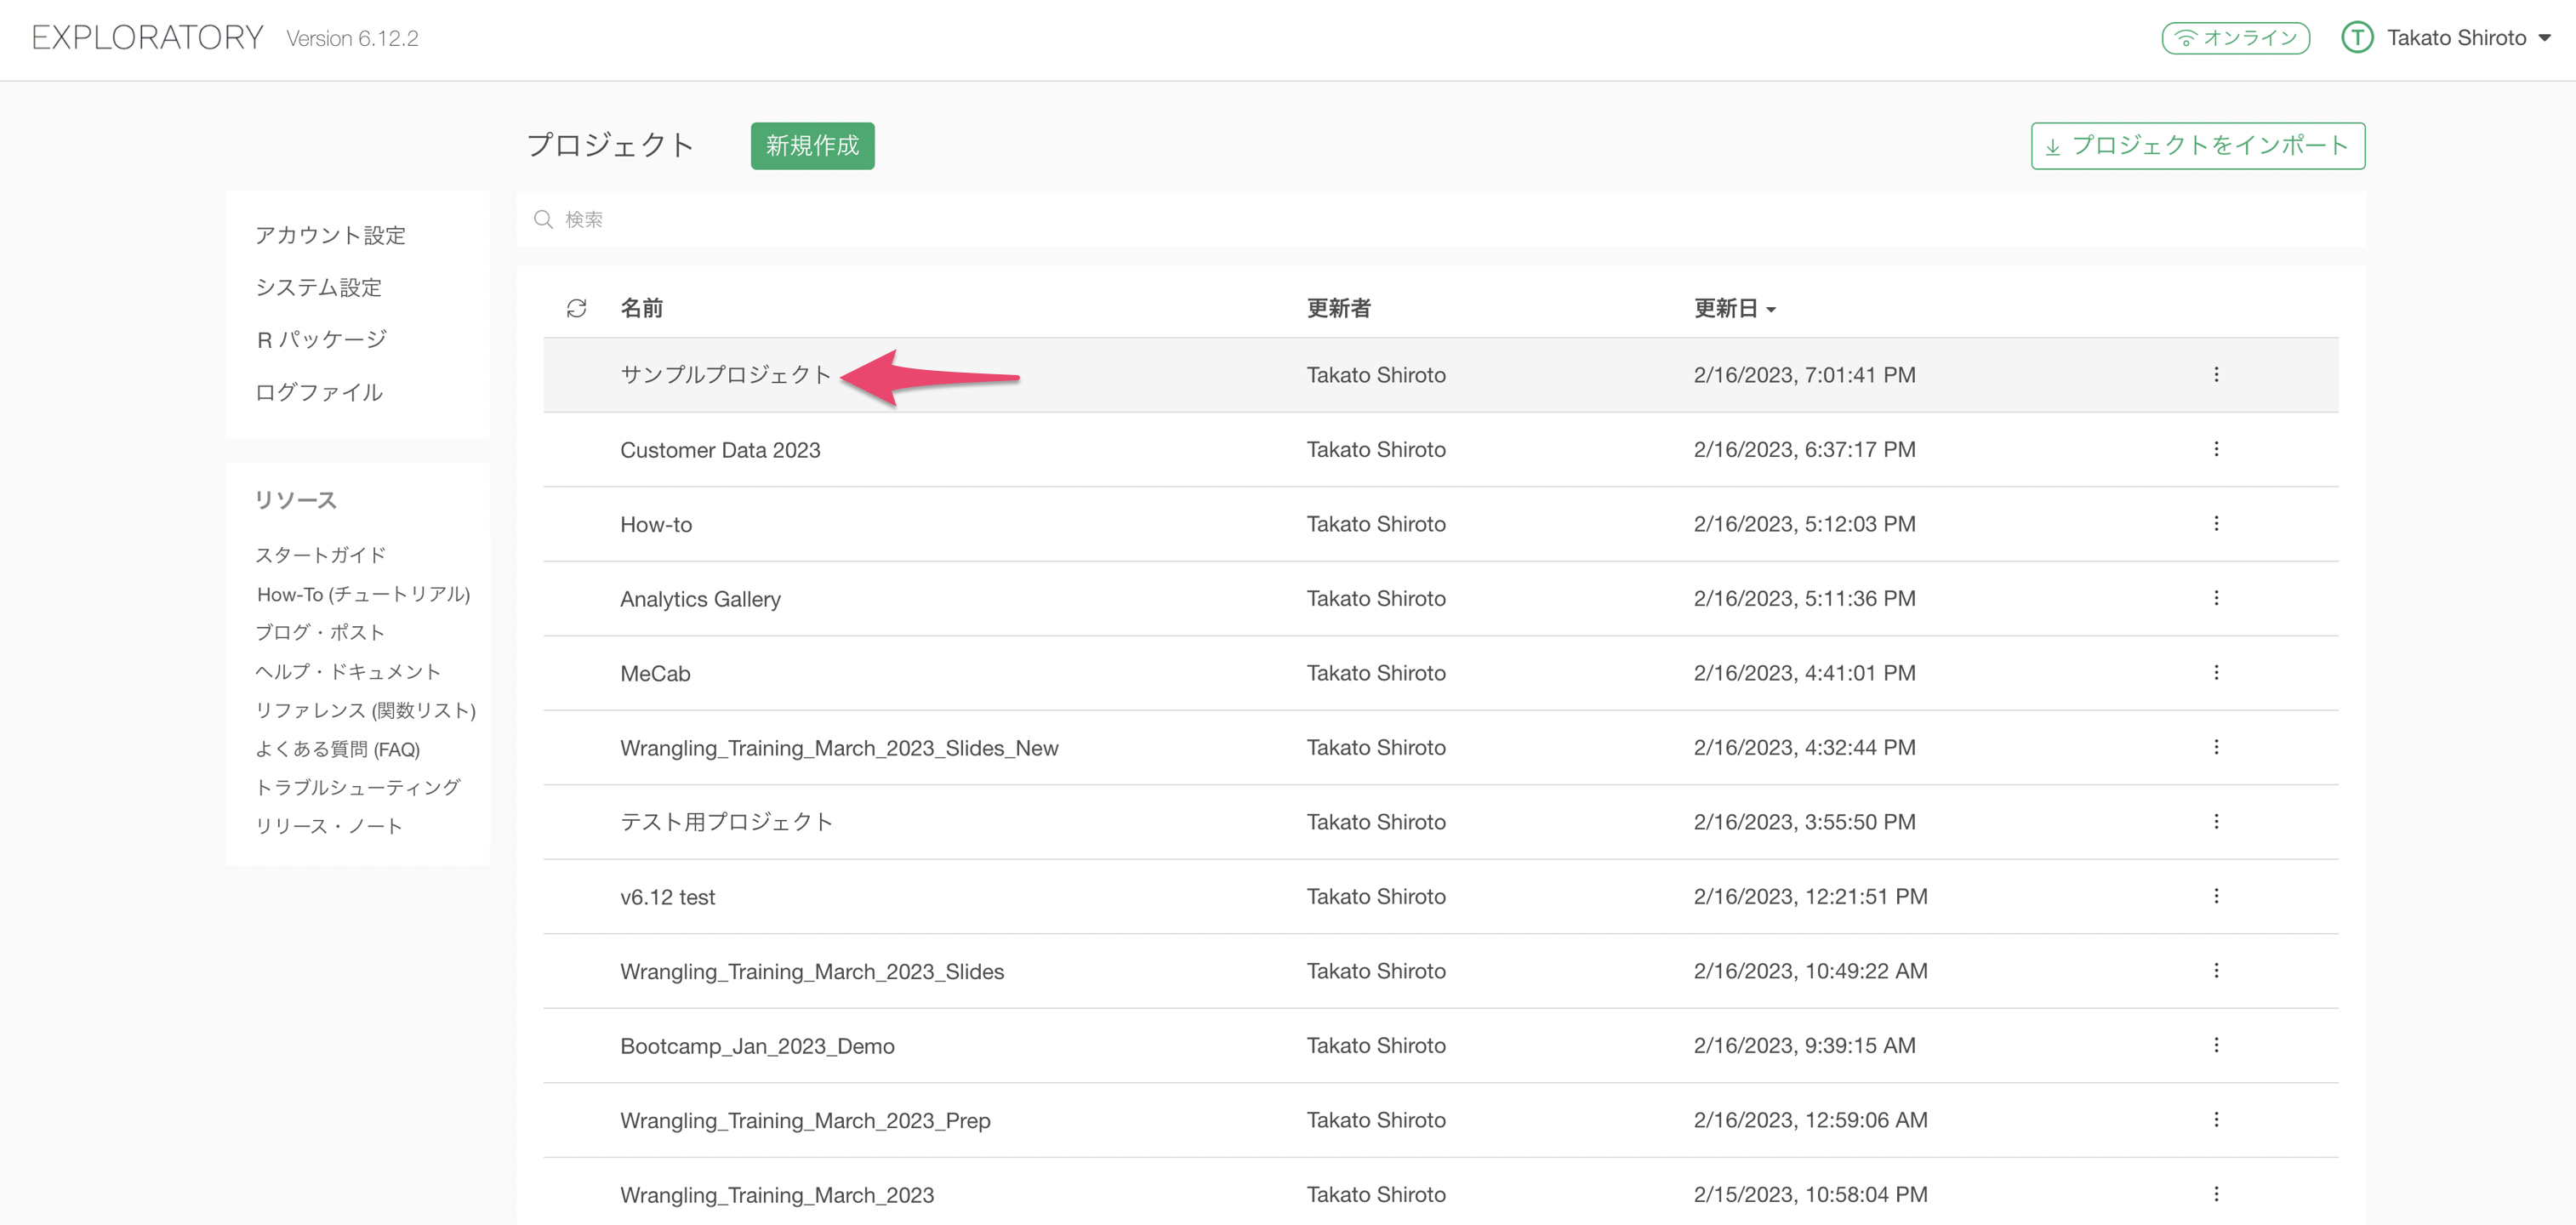Open more options for Bootcamp_Jan_2023_Demo

(2216, 1045)
